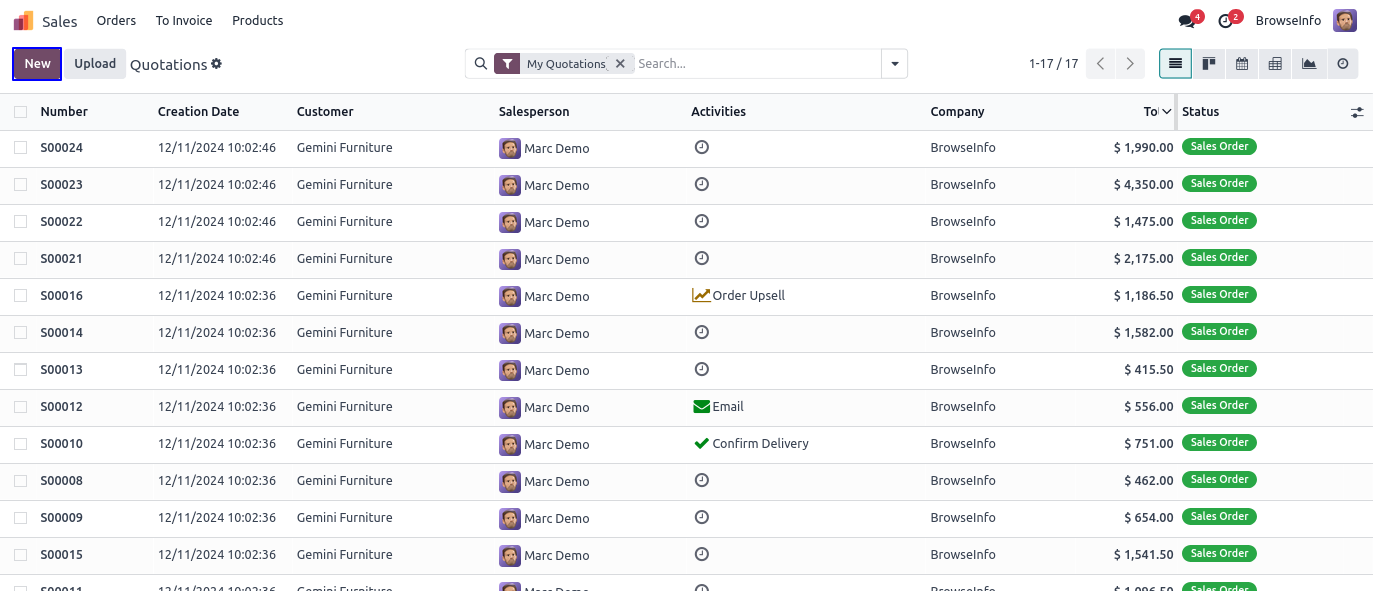Click activity clock icon for S00024
The width and height of the screenshot is (1373, 591).
pyautogui.click(x=702, y=147)
